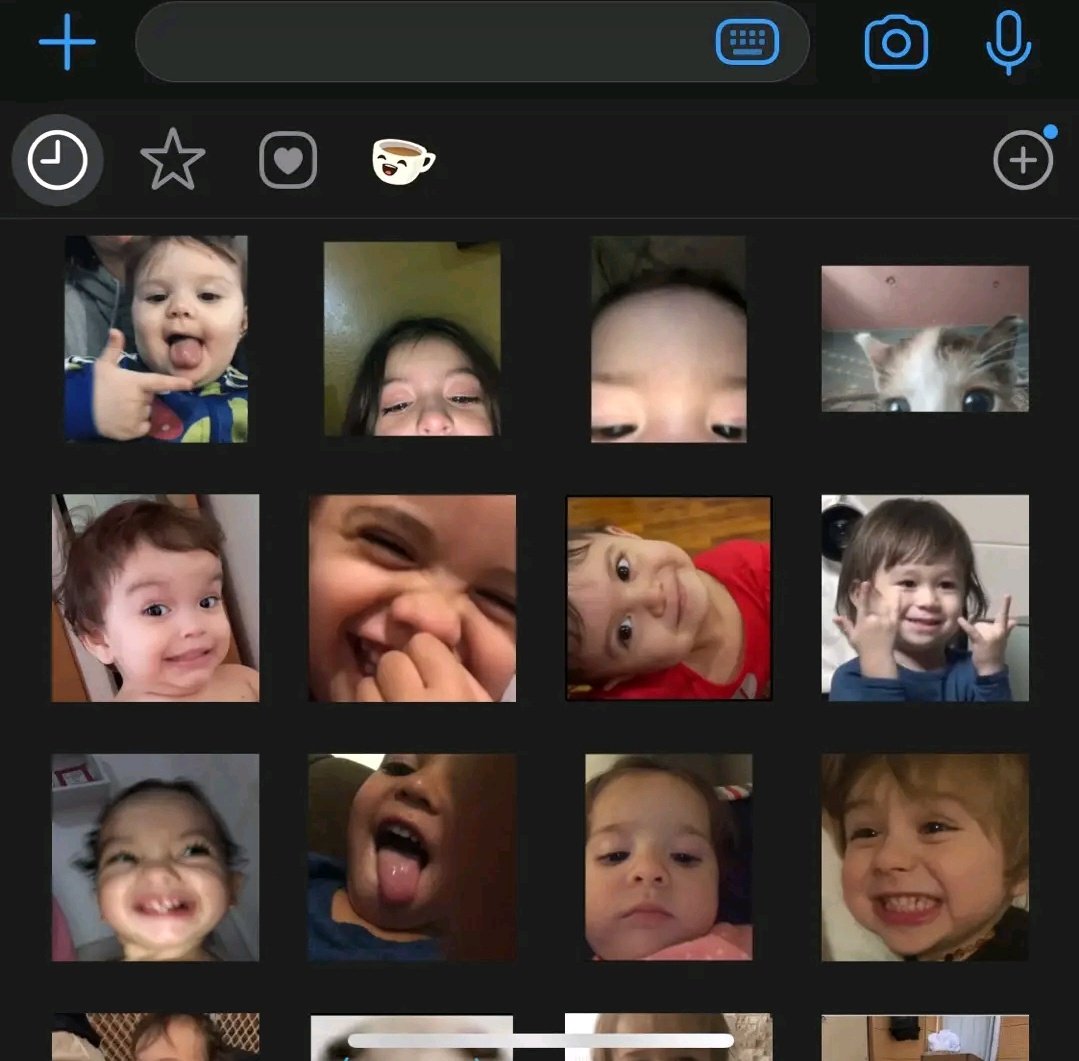Send the peeking cat sticker

(x=925, y=339)
